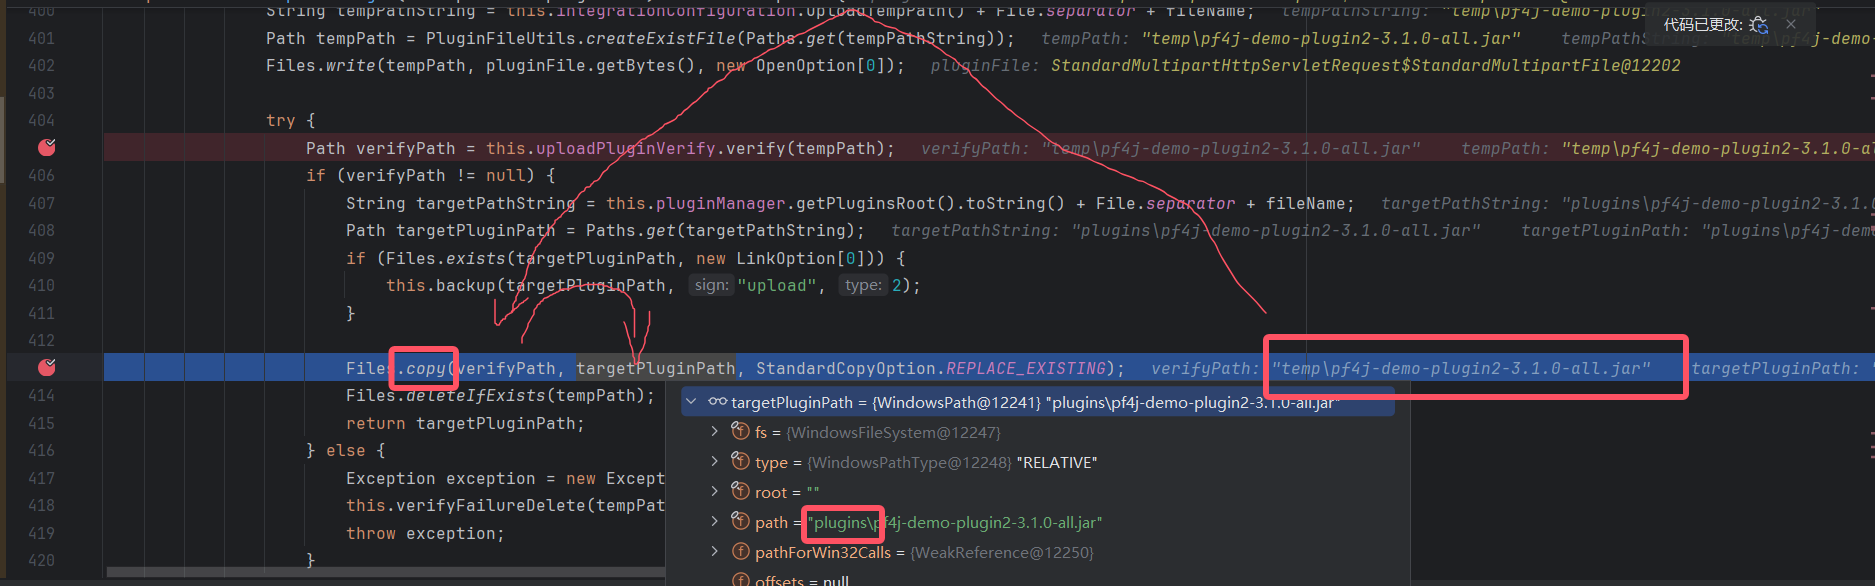
Task: Click line number 416 in the gutter
Action: (41, 450)
